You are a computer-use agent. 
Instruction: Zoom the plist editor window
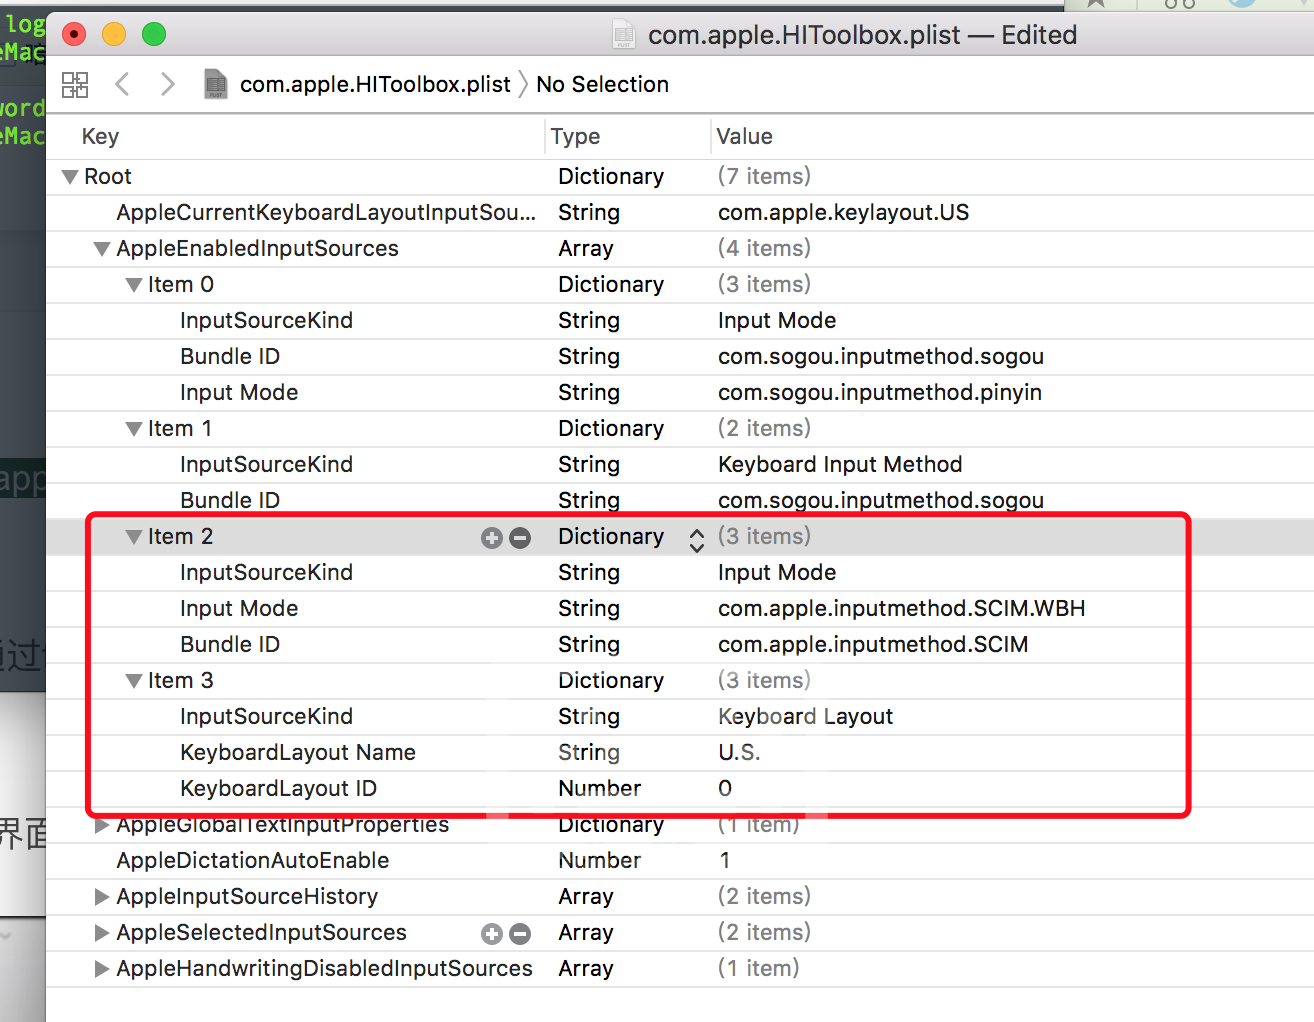(x=154, y=34)
